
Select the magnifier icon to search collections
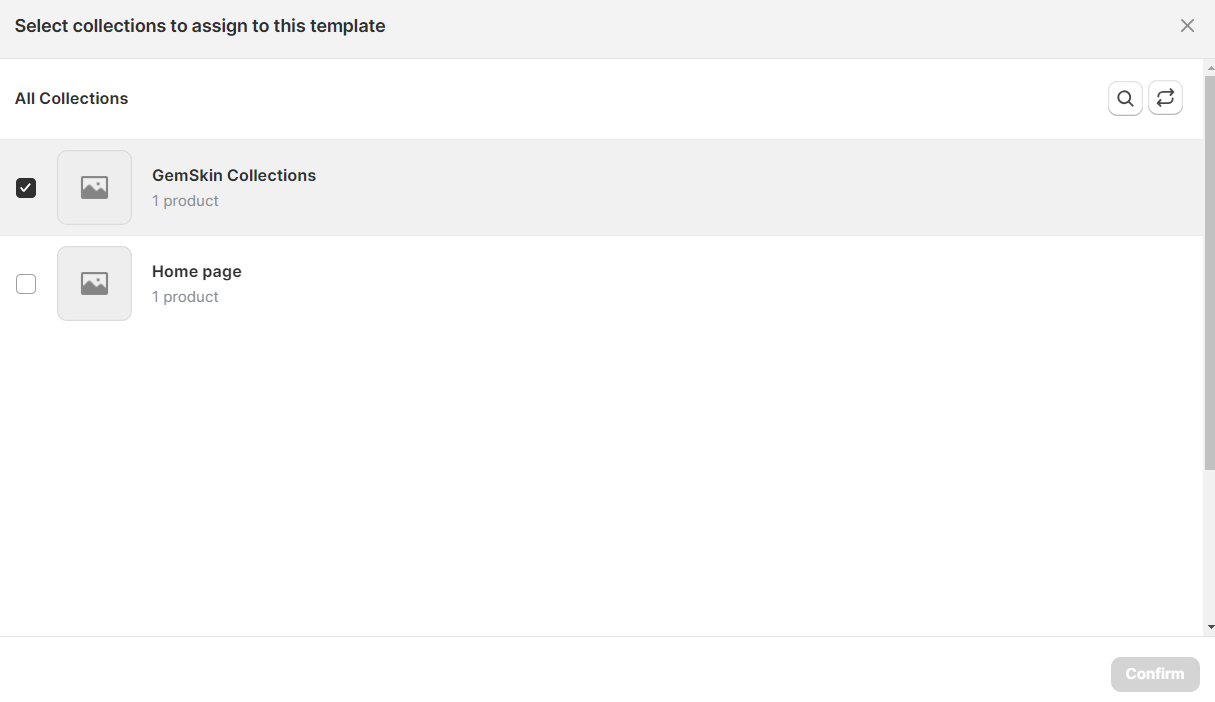click(x=1125, y=98)
